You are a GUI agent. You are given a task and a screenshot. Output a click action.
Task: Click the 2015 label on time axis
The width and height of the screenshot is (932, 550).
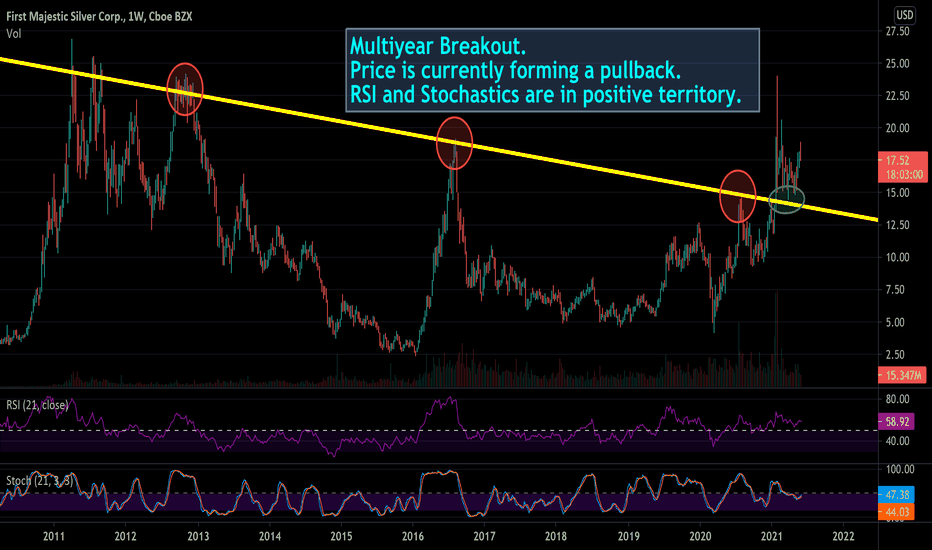341,536
